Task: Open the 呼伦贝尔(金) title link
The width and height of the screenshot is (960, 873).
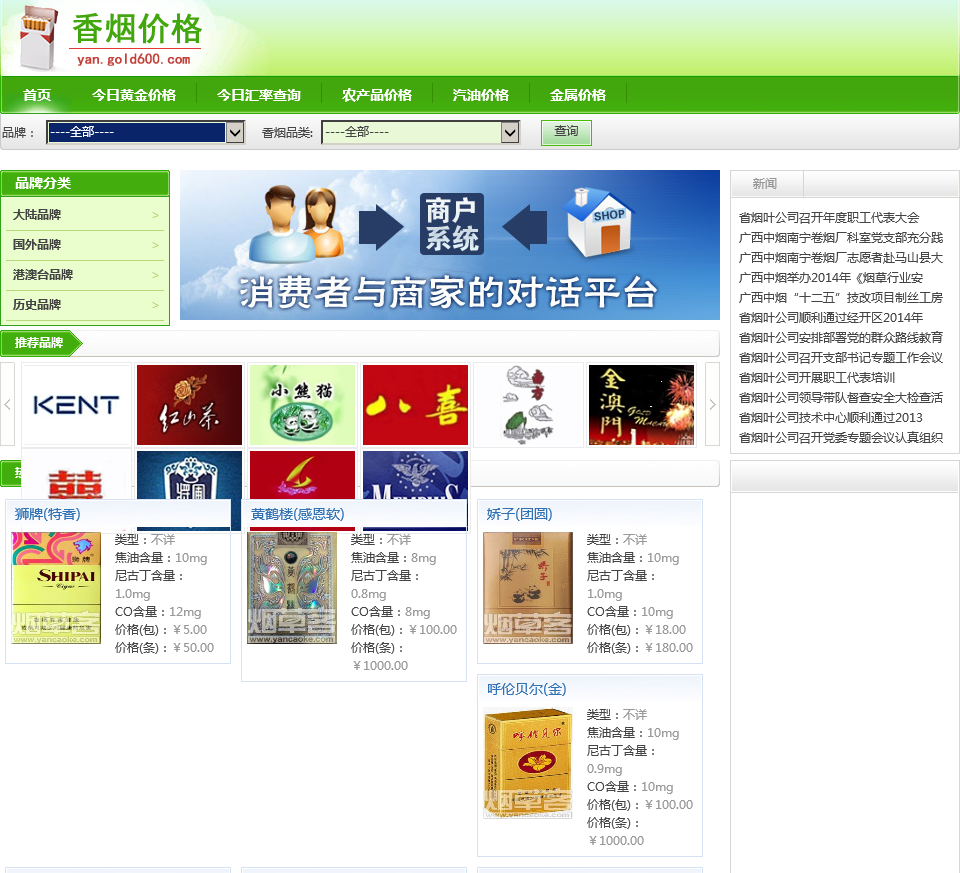Action: (x=527, y=689)
